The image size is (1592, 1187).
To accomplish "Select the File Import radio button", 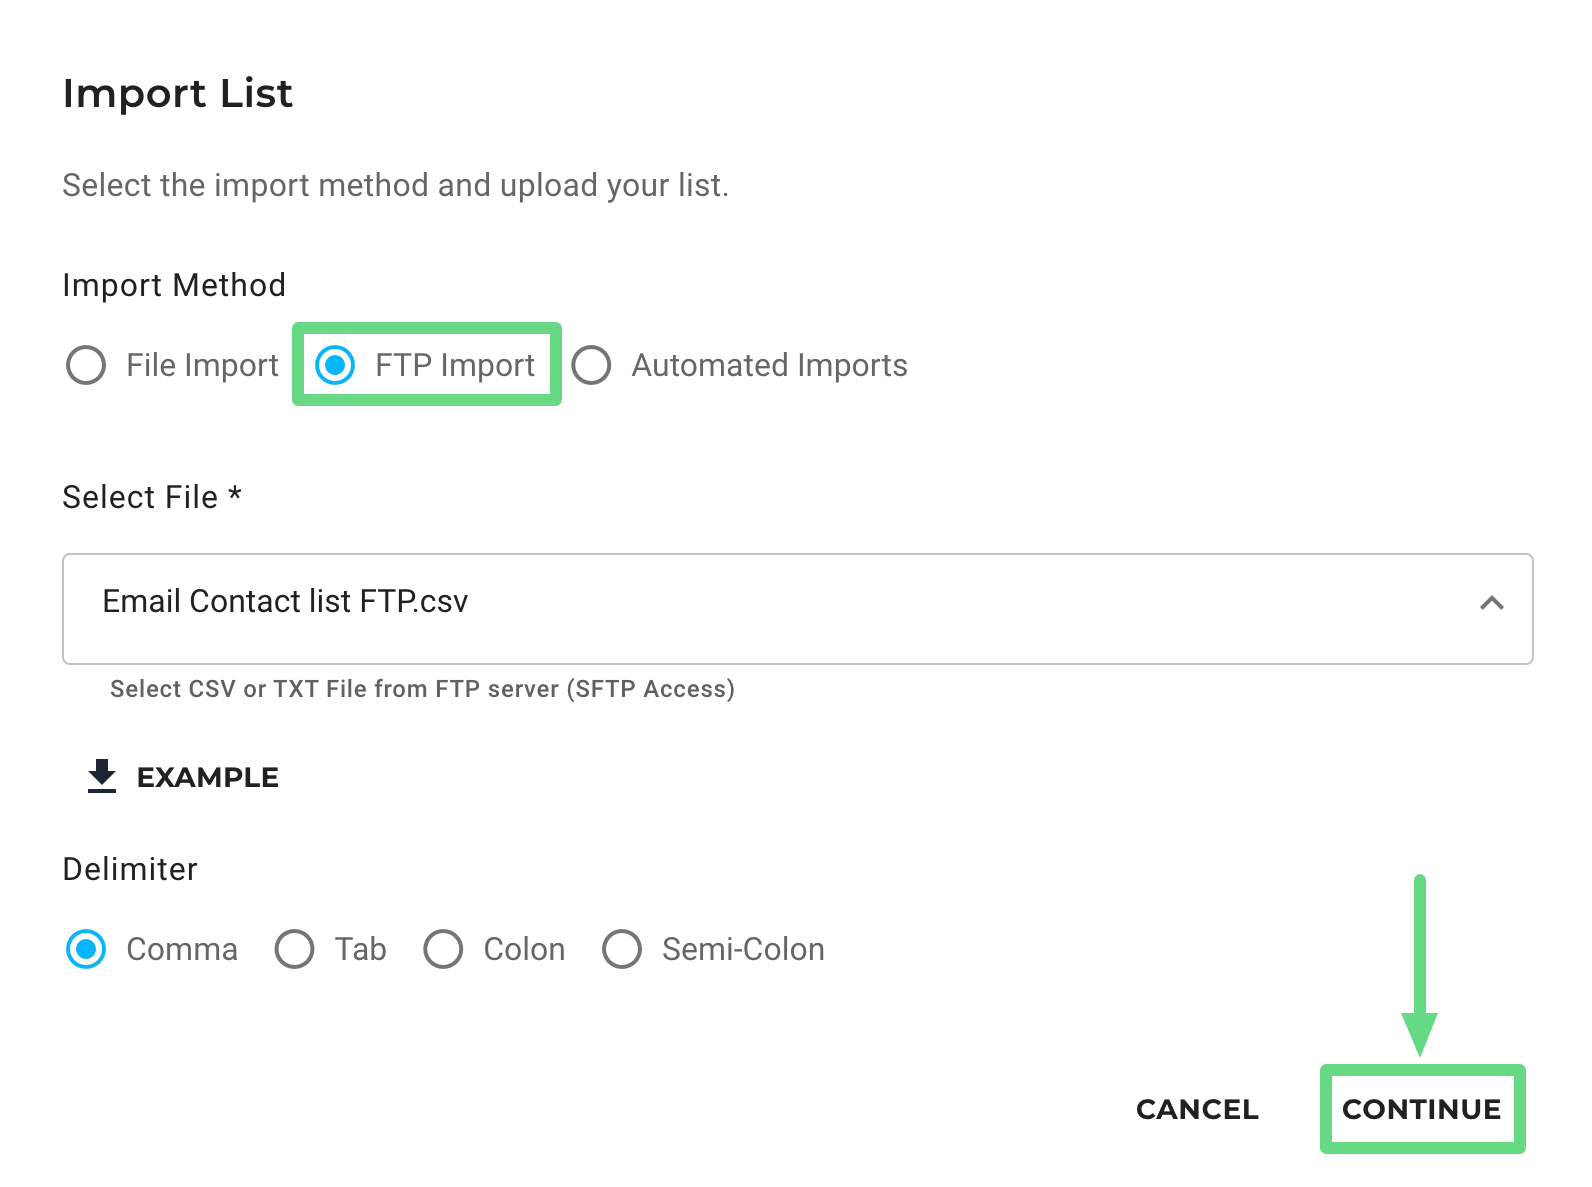I will pyautogui.click(x=86, y=365).
